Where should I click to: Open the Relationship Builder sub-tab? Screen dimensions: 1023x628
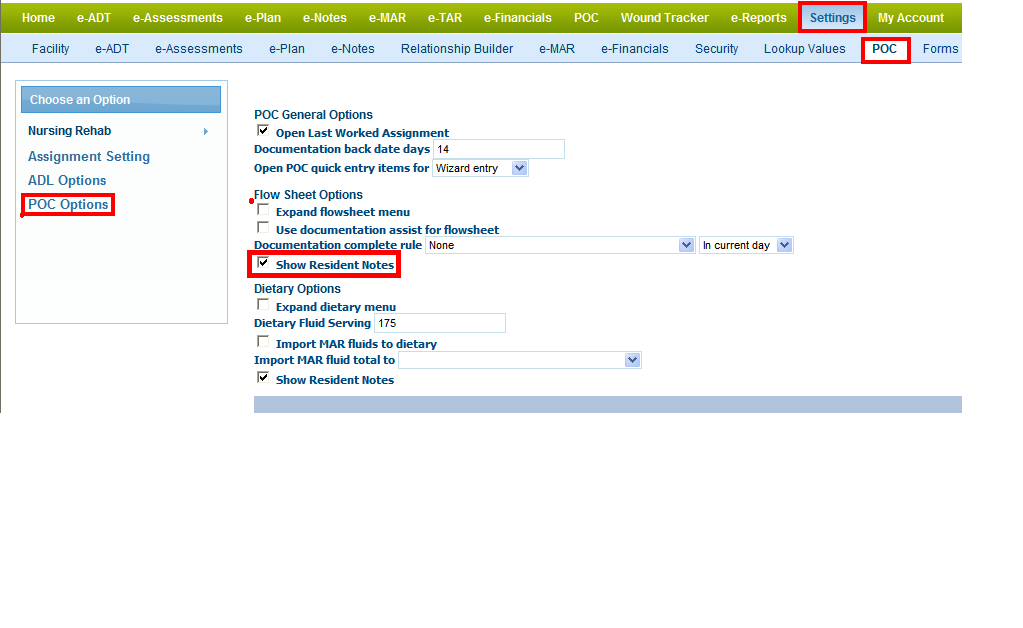click(457, 49)
